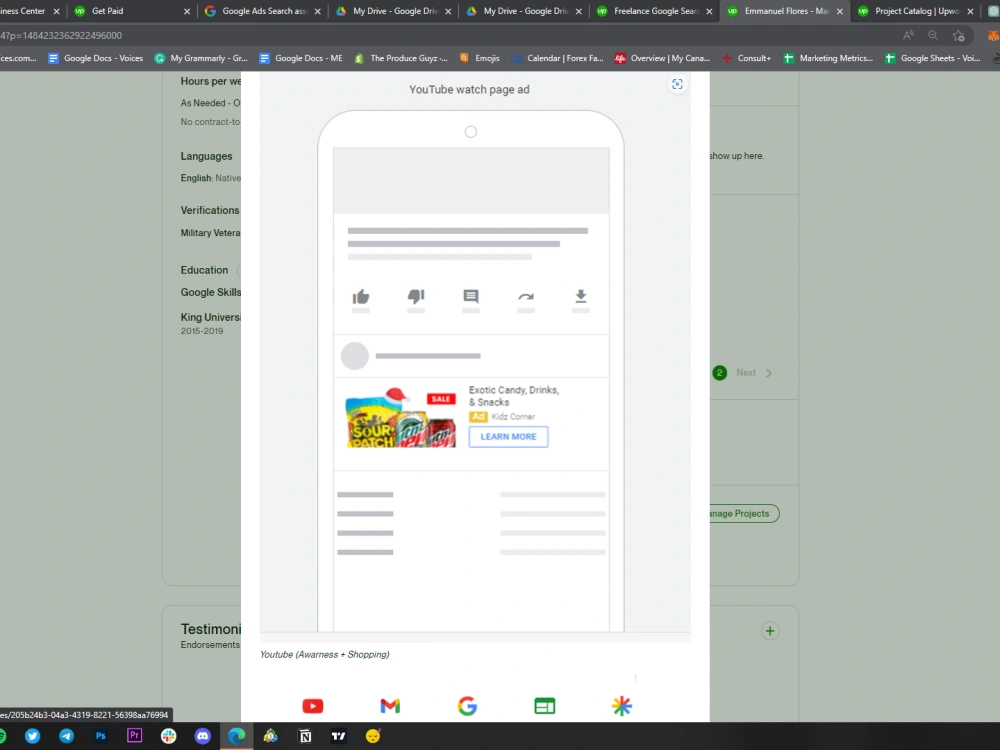Click the fullscreen icon on the image viewer
This screenshot has width=1000, height=750.
677,84
